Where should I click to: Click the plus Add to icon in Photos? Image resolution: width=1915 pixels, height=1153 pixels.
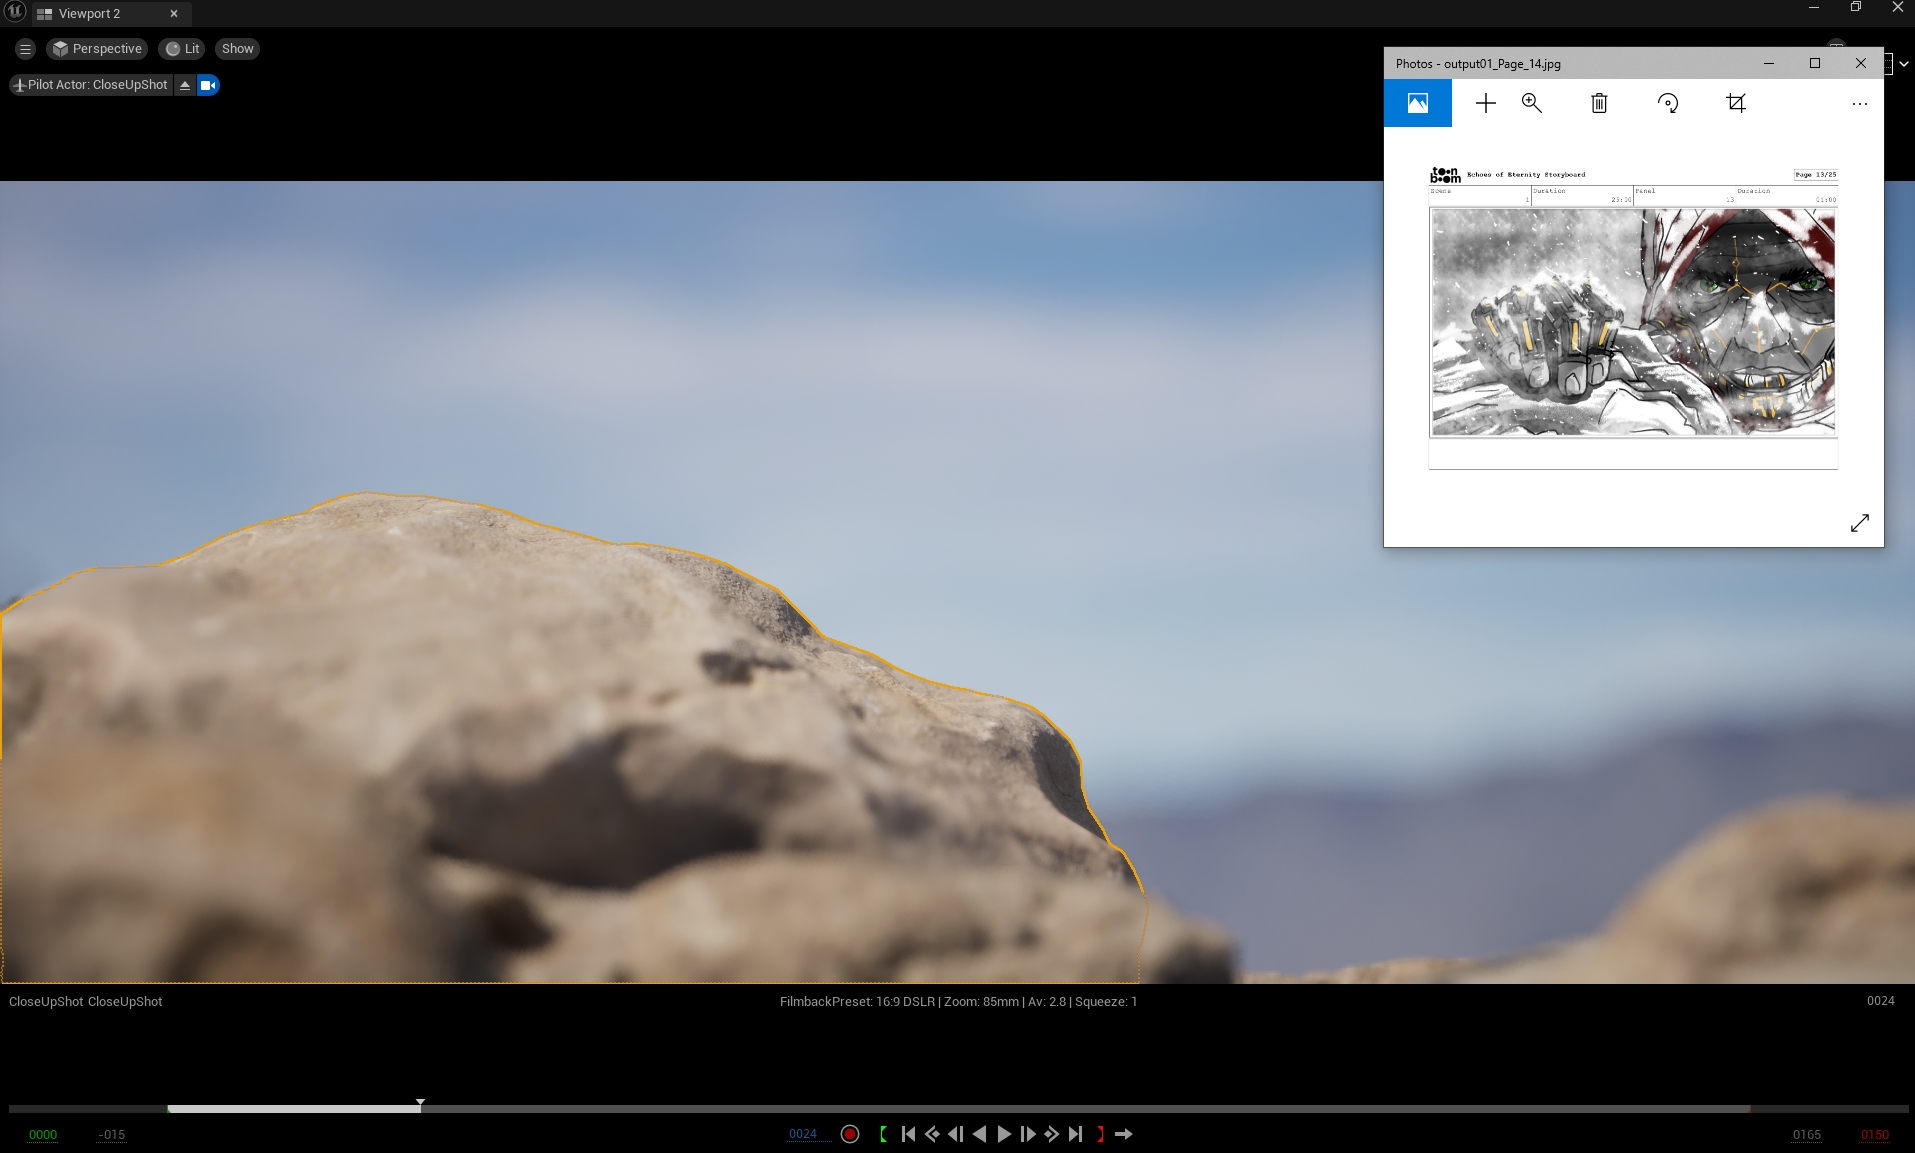tap(1486, 103)
